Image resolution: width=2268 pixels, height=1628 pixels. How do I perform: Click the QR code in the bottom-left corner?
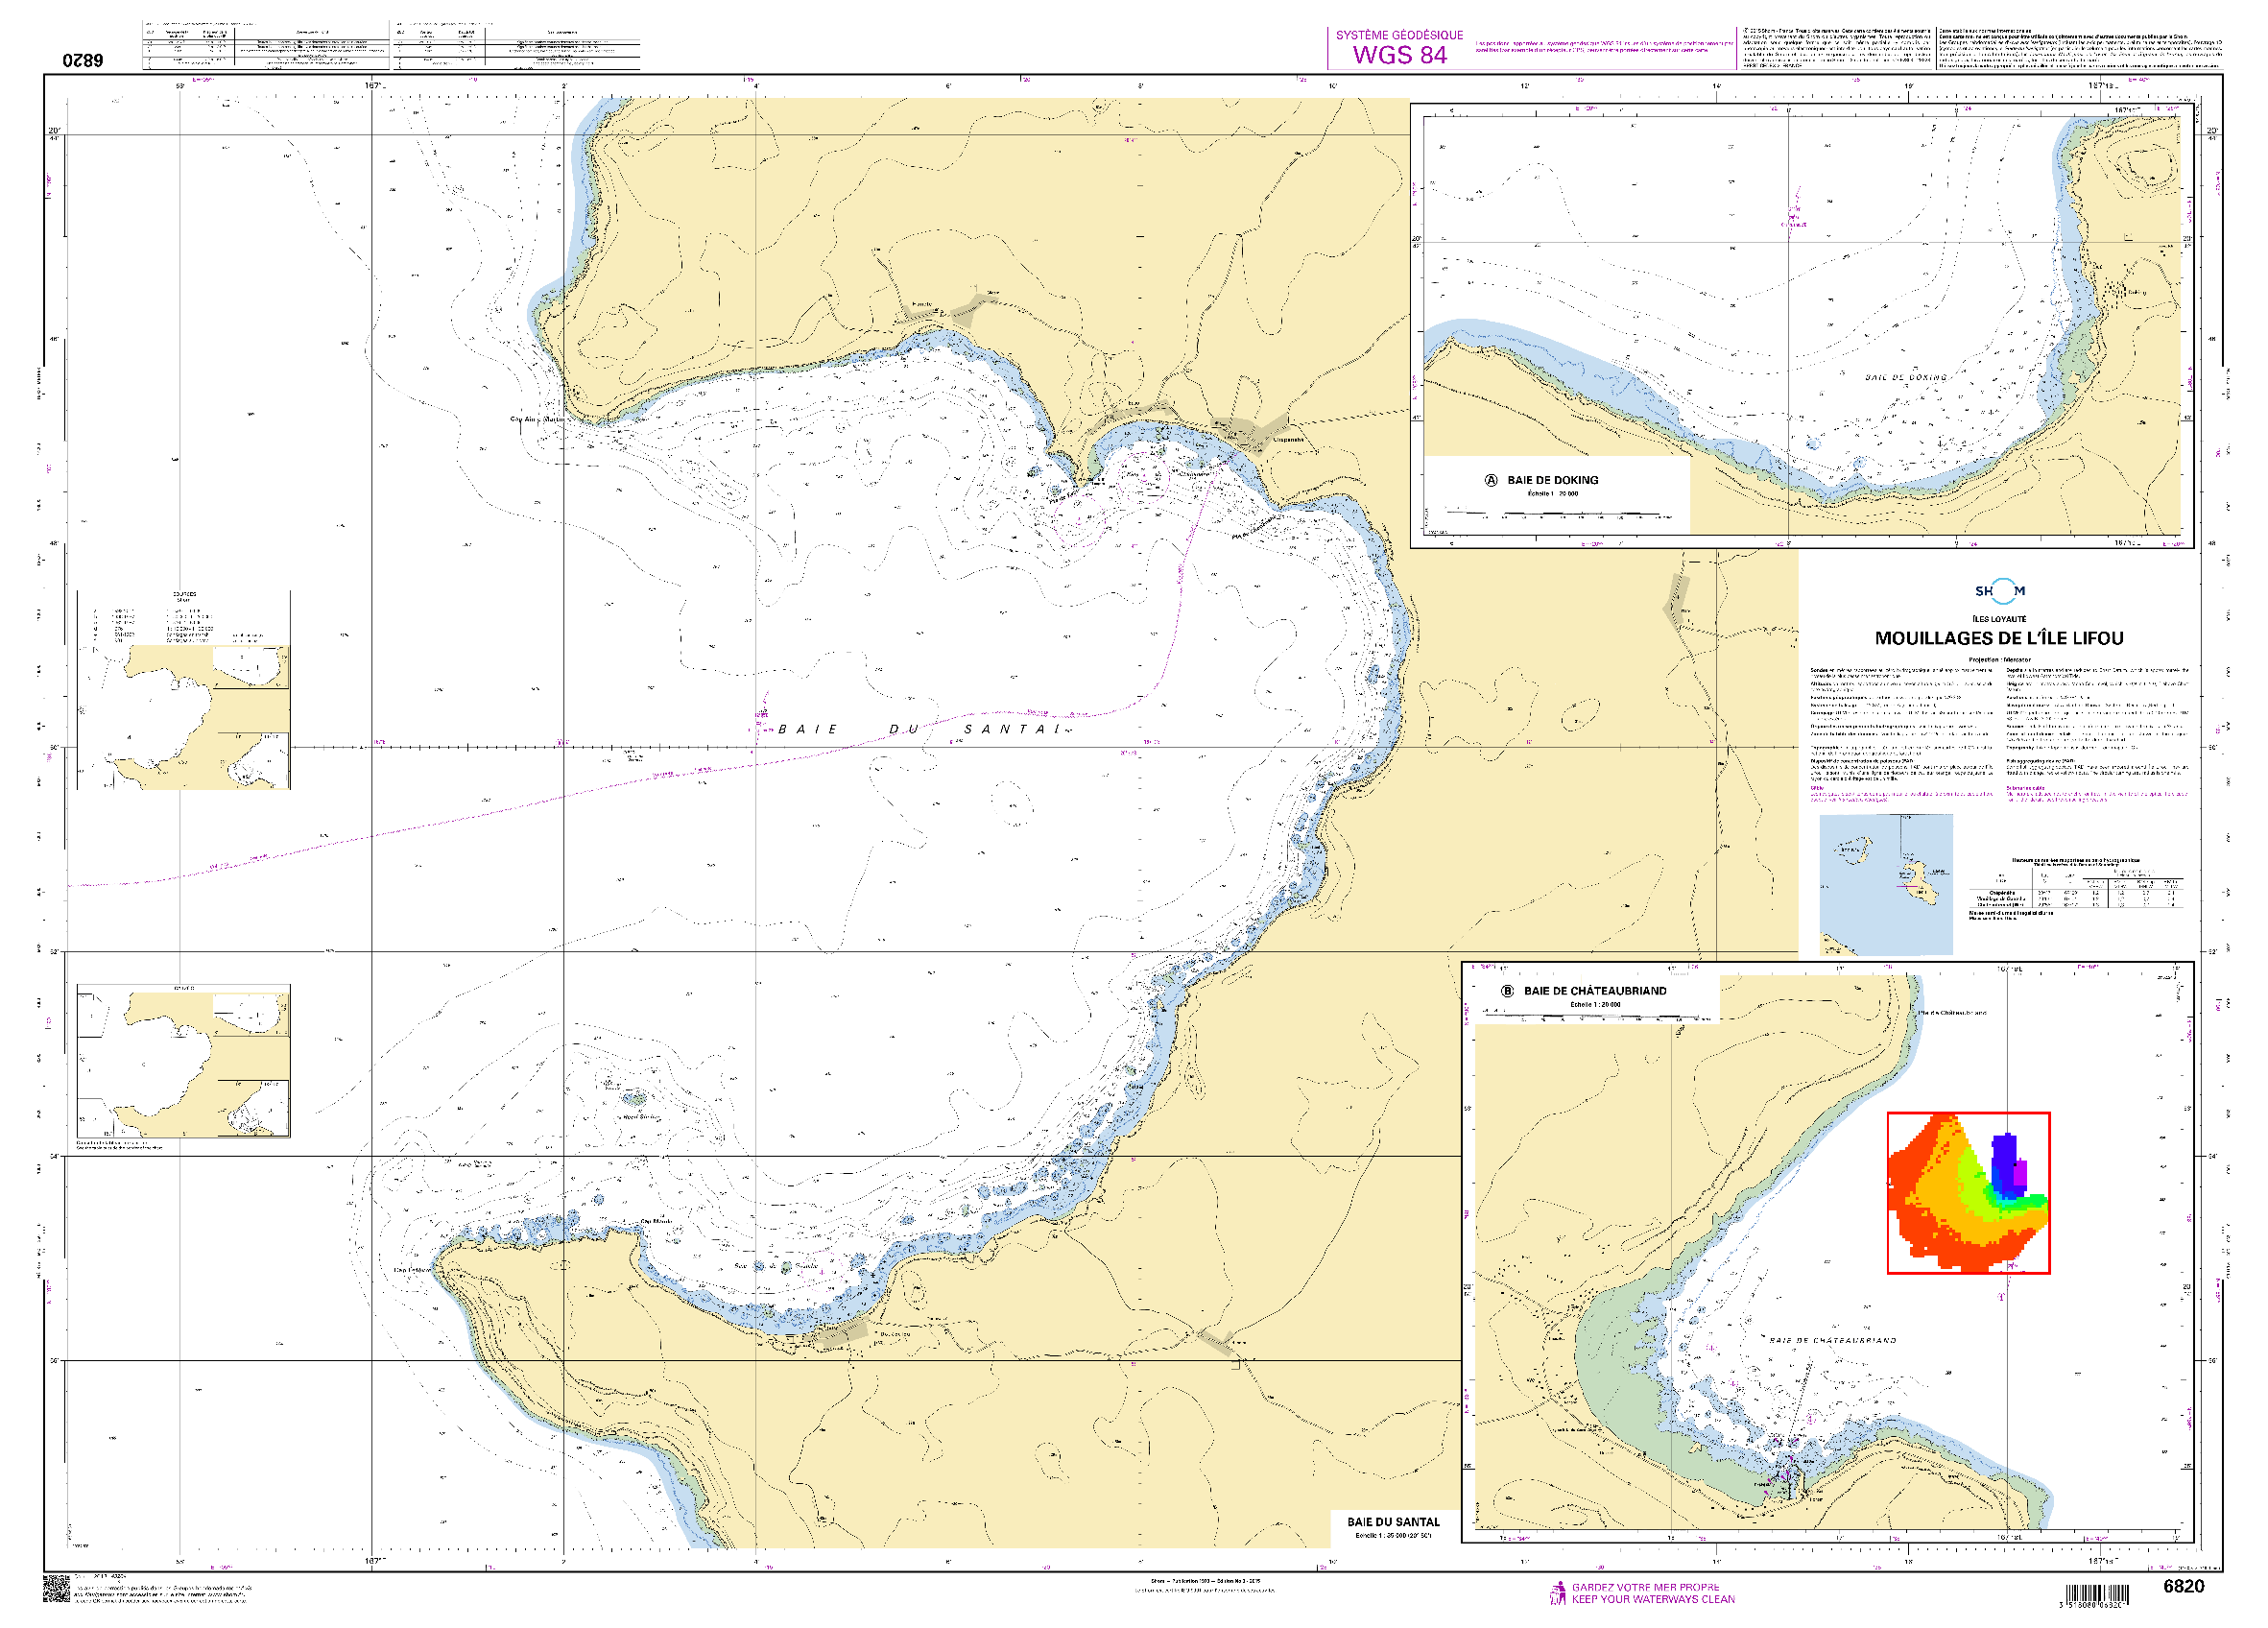[56, 1588]
